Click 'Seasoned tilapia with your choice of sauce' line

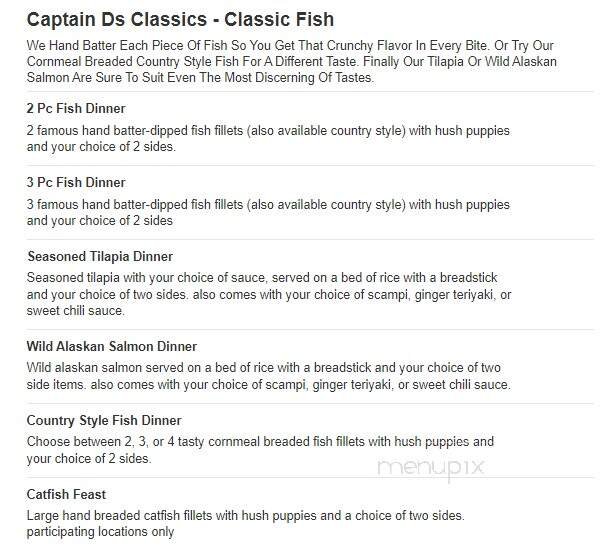tap(262, 277)
